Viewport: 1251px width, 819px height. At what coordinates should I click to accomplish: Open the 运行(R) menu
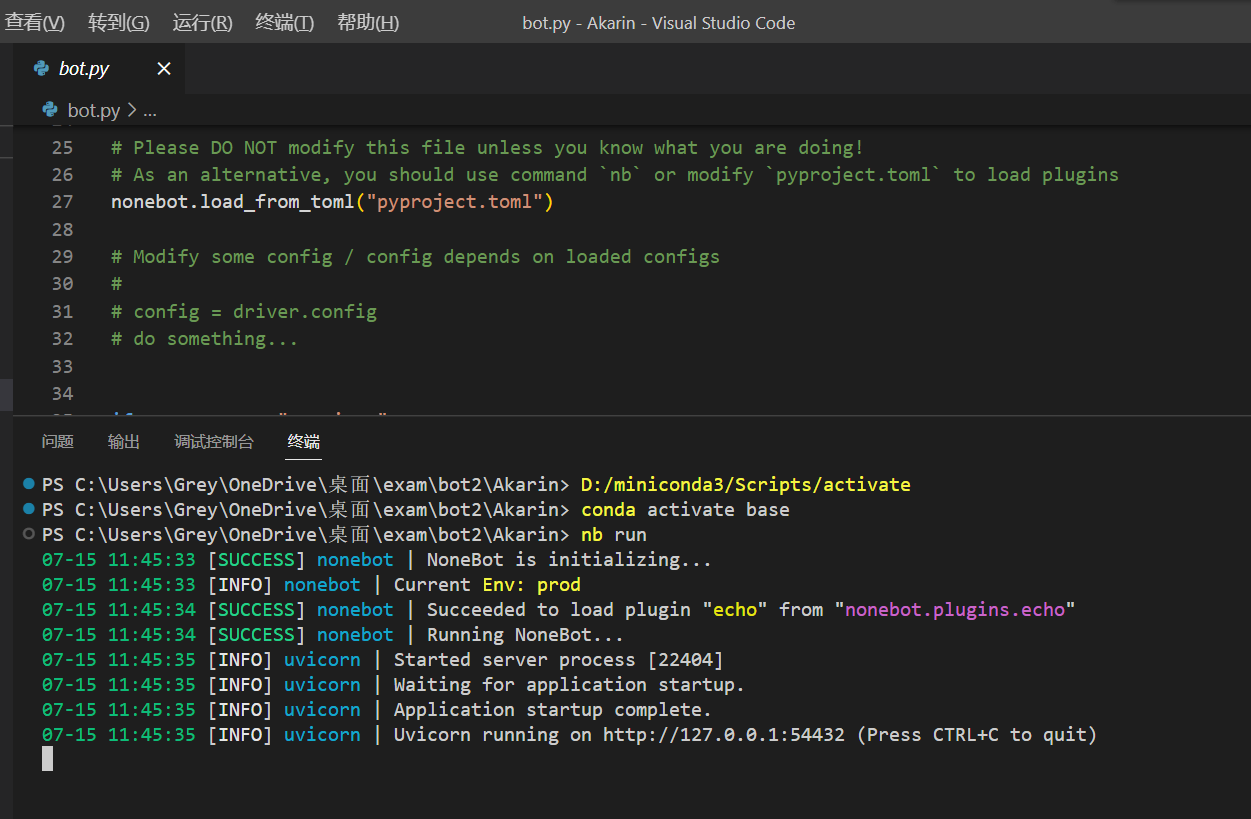[202, 23]
